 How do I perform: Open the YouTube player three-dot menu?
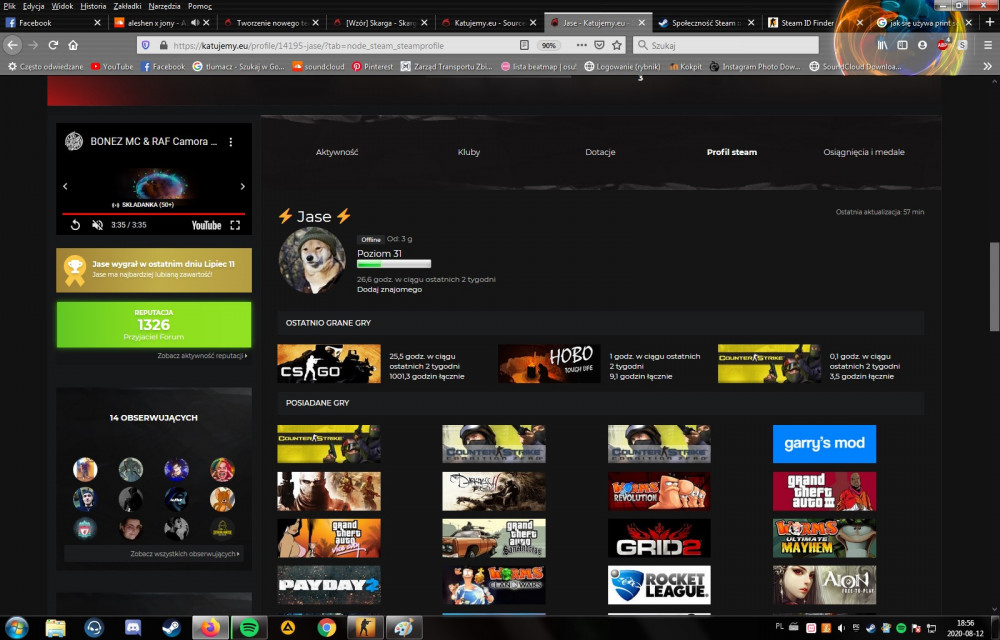tap(231, 142)
